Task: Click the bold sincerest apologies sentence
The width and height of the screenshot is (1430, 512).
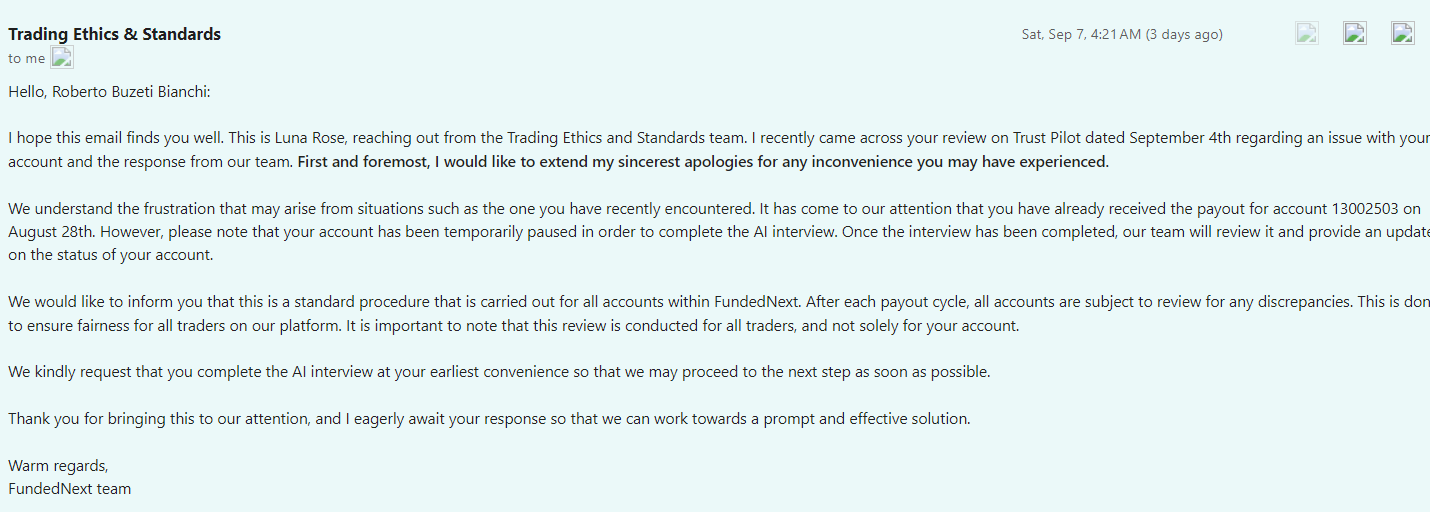Action: point(702,162)
